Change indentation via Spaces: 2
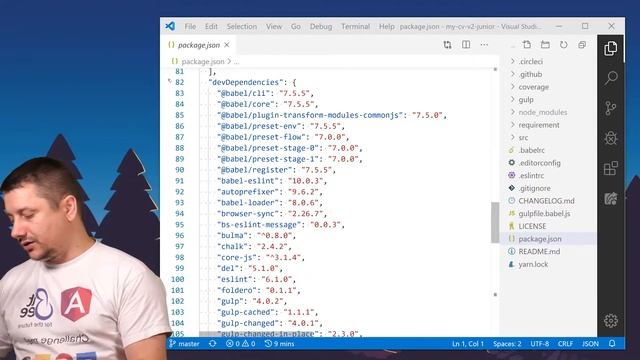This screenshot has width=640, height=360. coord(507,344)
